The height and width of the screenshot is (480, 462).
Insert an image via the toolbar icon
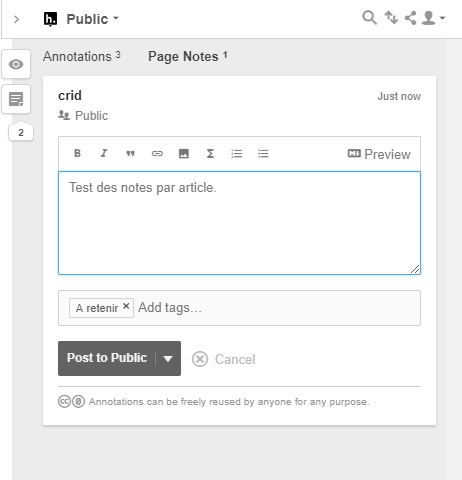(x=184, y=154)
